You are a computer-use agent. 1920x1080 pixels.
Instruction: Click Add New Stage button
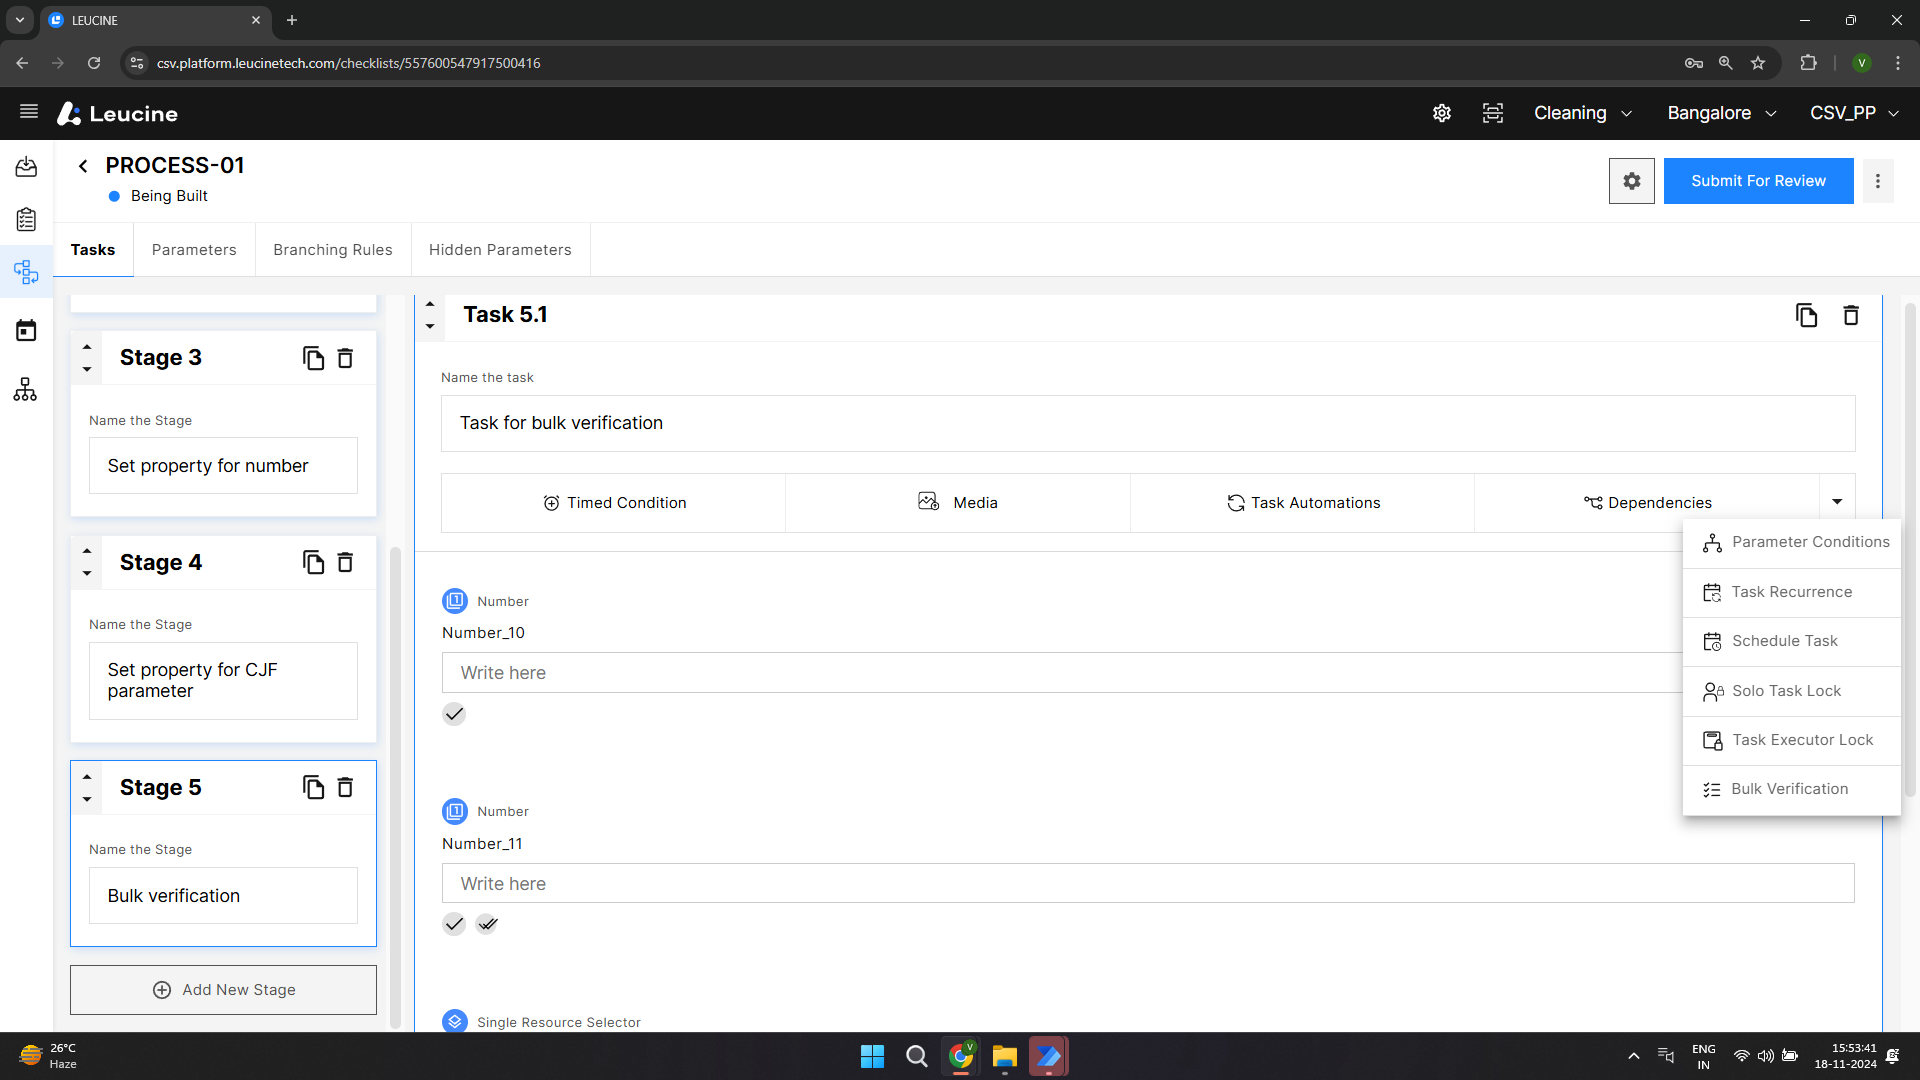click(223, 990)
